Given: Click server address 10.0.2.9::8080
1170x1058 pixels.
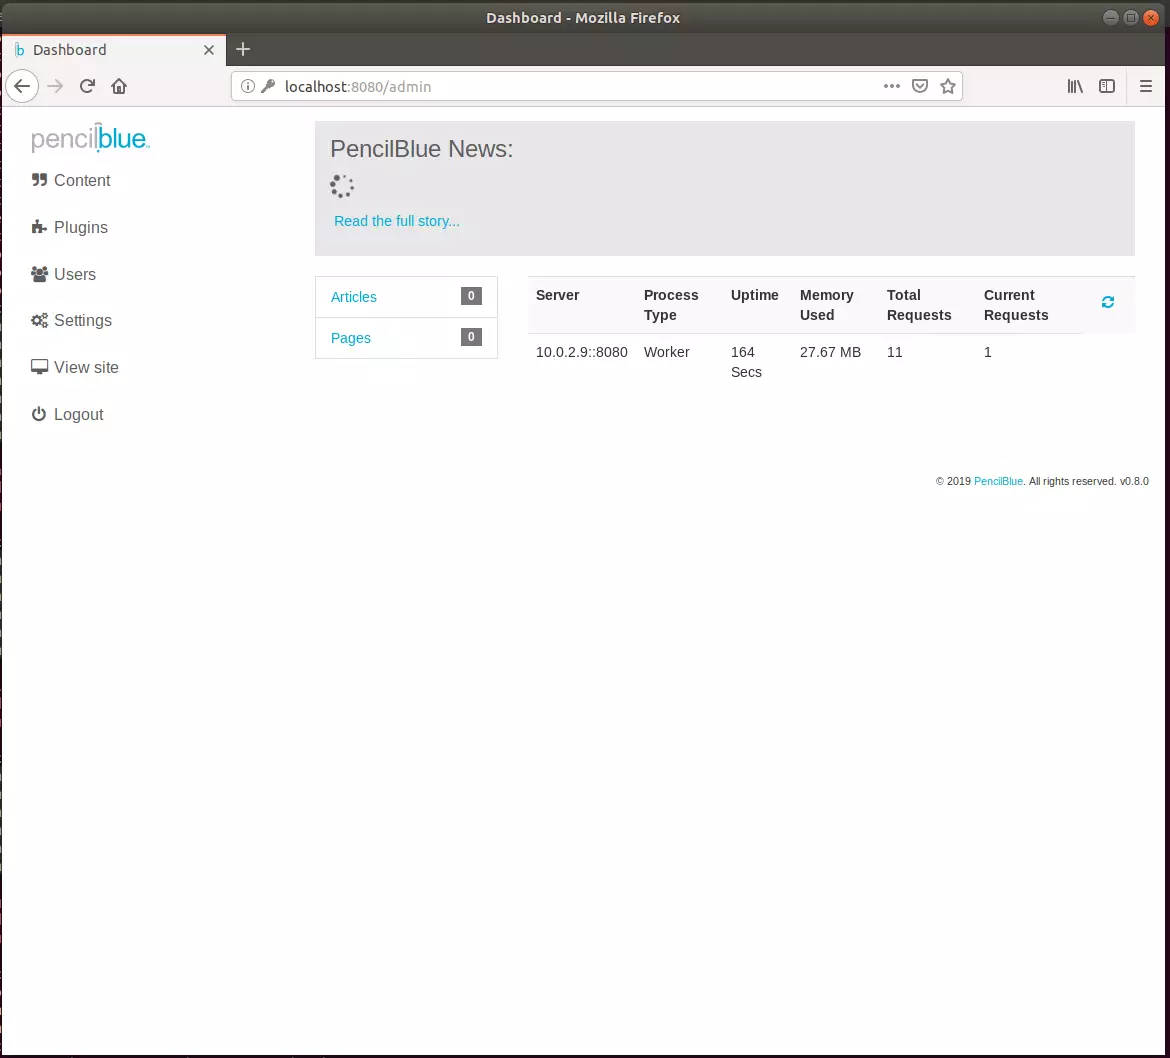Looking at the screenshot, I should 582,352.
